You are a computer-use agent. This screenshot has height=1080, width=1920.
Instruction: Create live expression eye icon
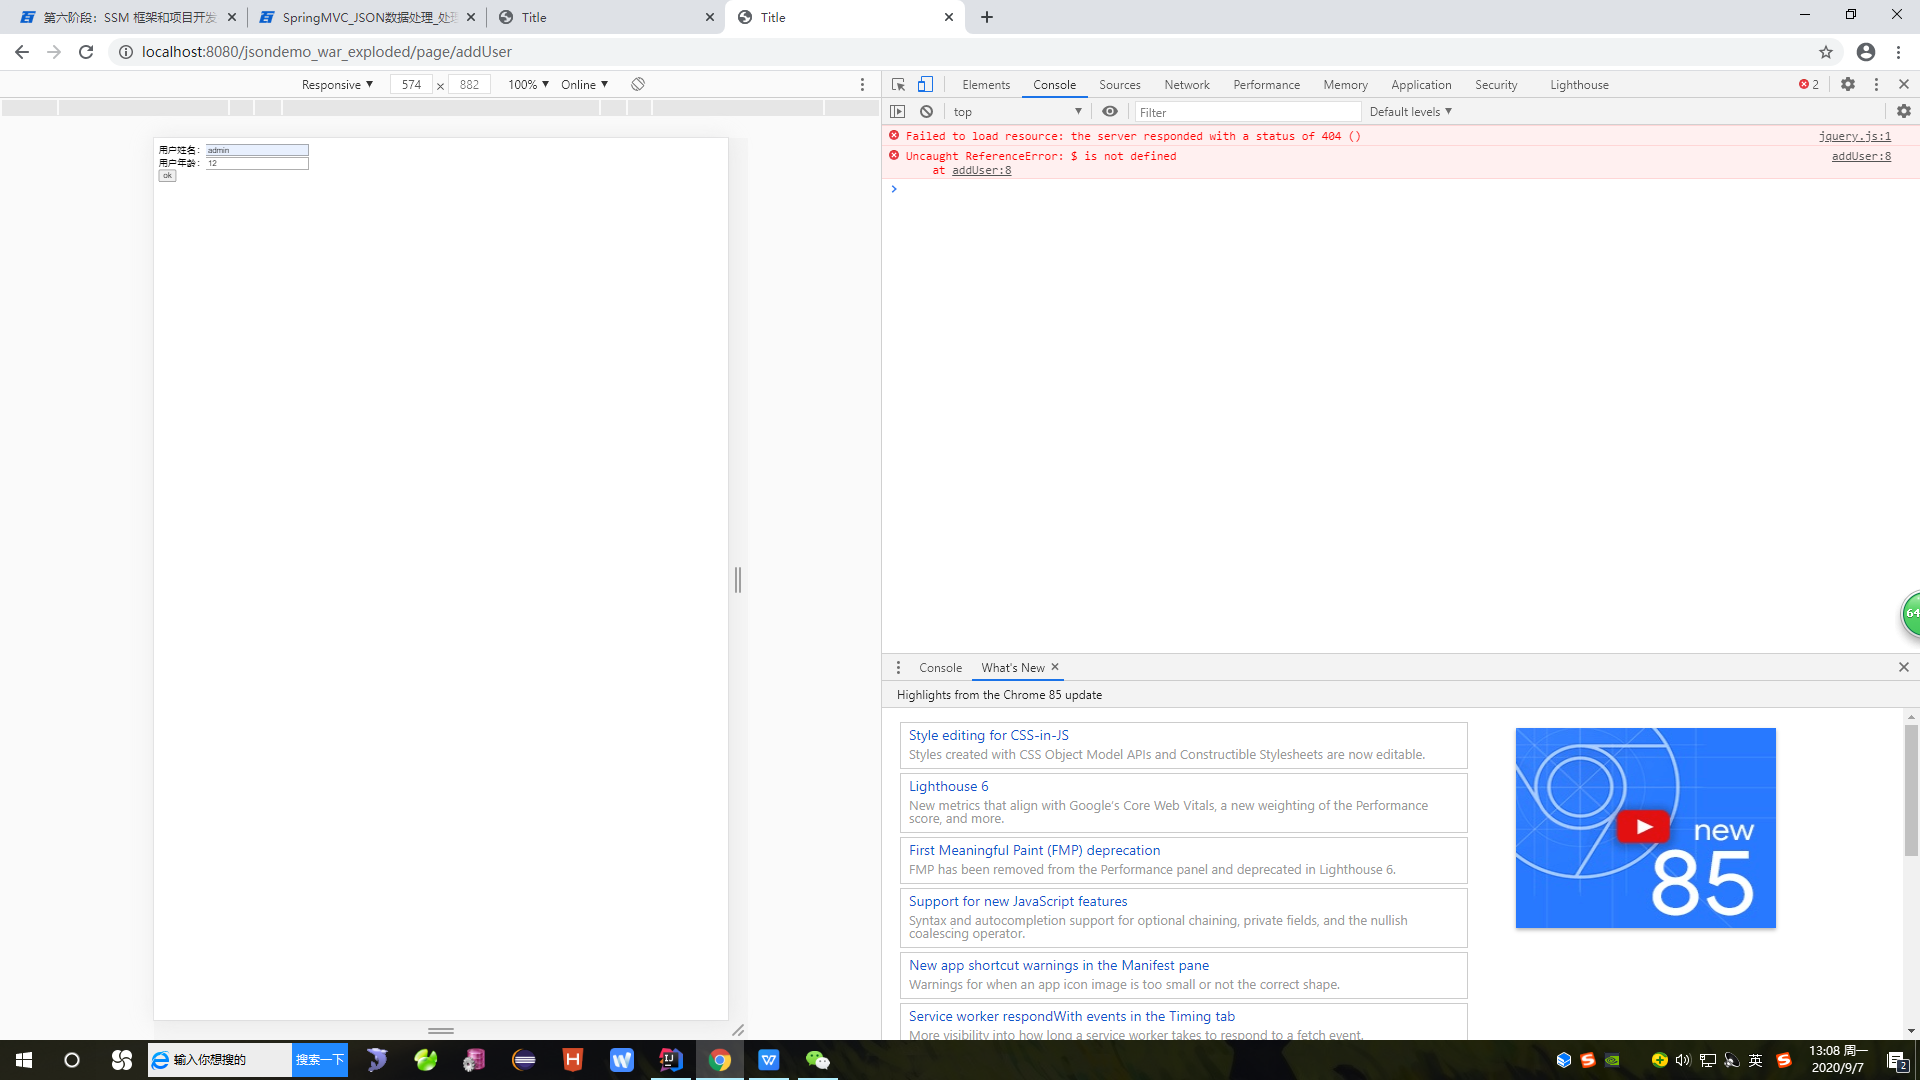(1110, 112)
